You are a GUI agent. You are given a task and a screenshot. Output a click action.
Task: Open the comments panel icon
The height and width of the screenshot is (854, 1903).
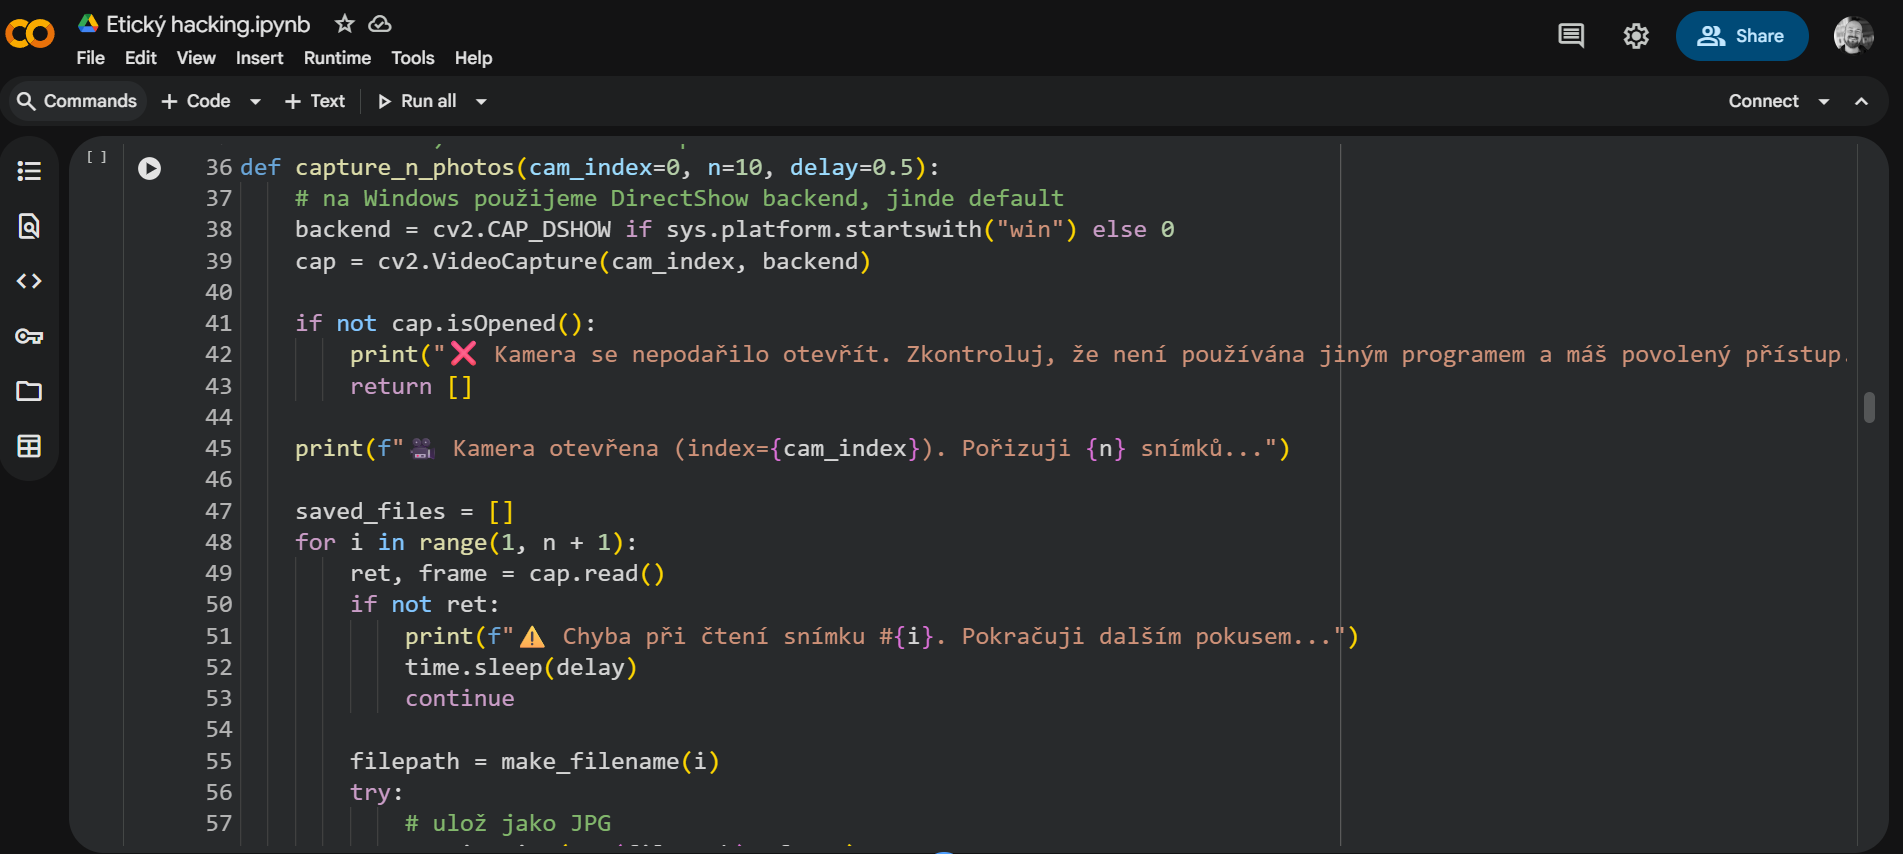(1571, 36)
